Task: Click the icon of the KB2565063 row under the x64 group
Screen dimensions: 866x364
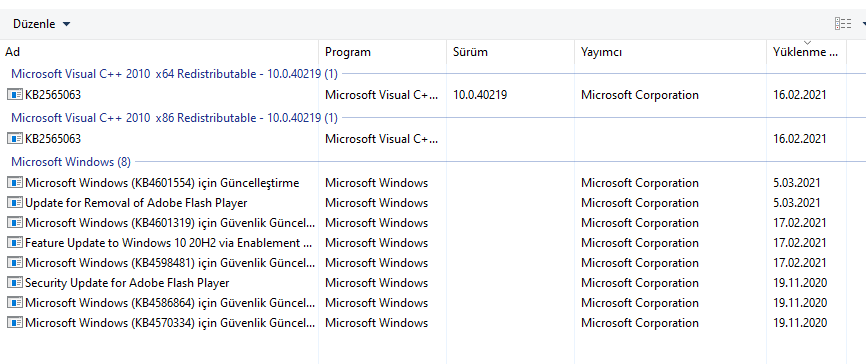Action: (15, 94)
